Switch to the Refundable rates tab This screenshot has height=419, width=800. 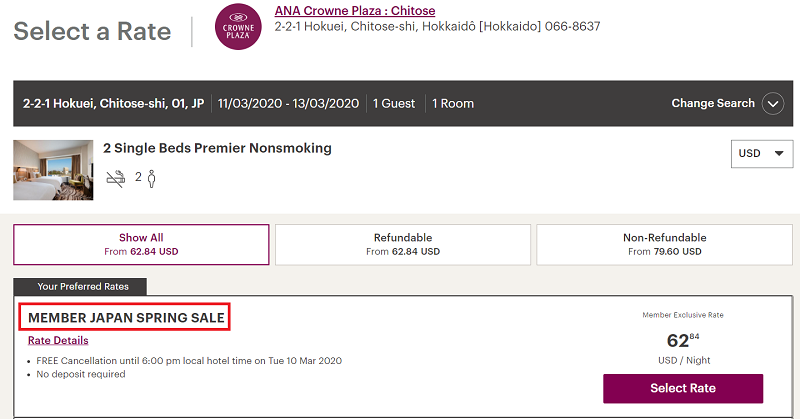click(x=403, y=244)
